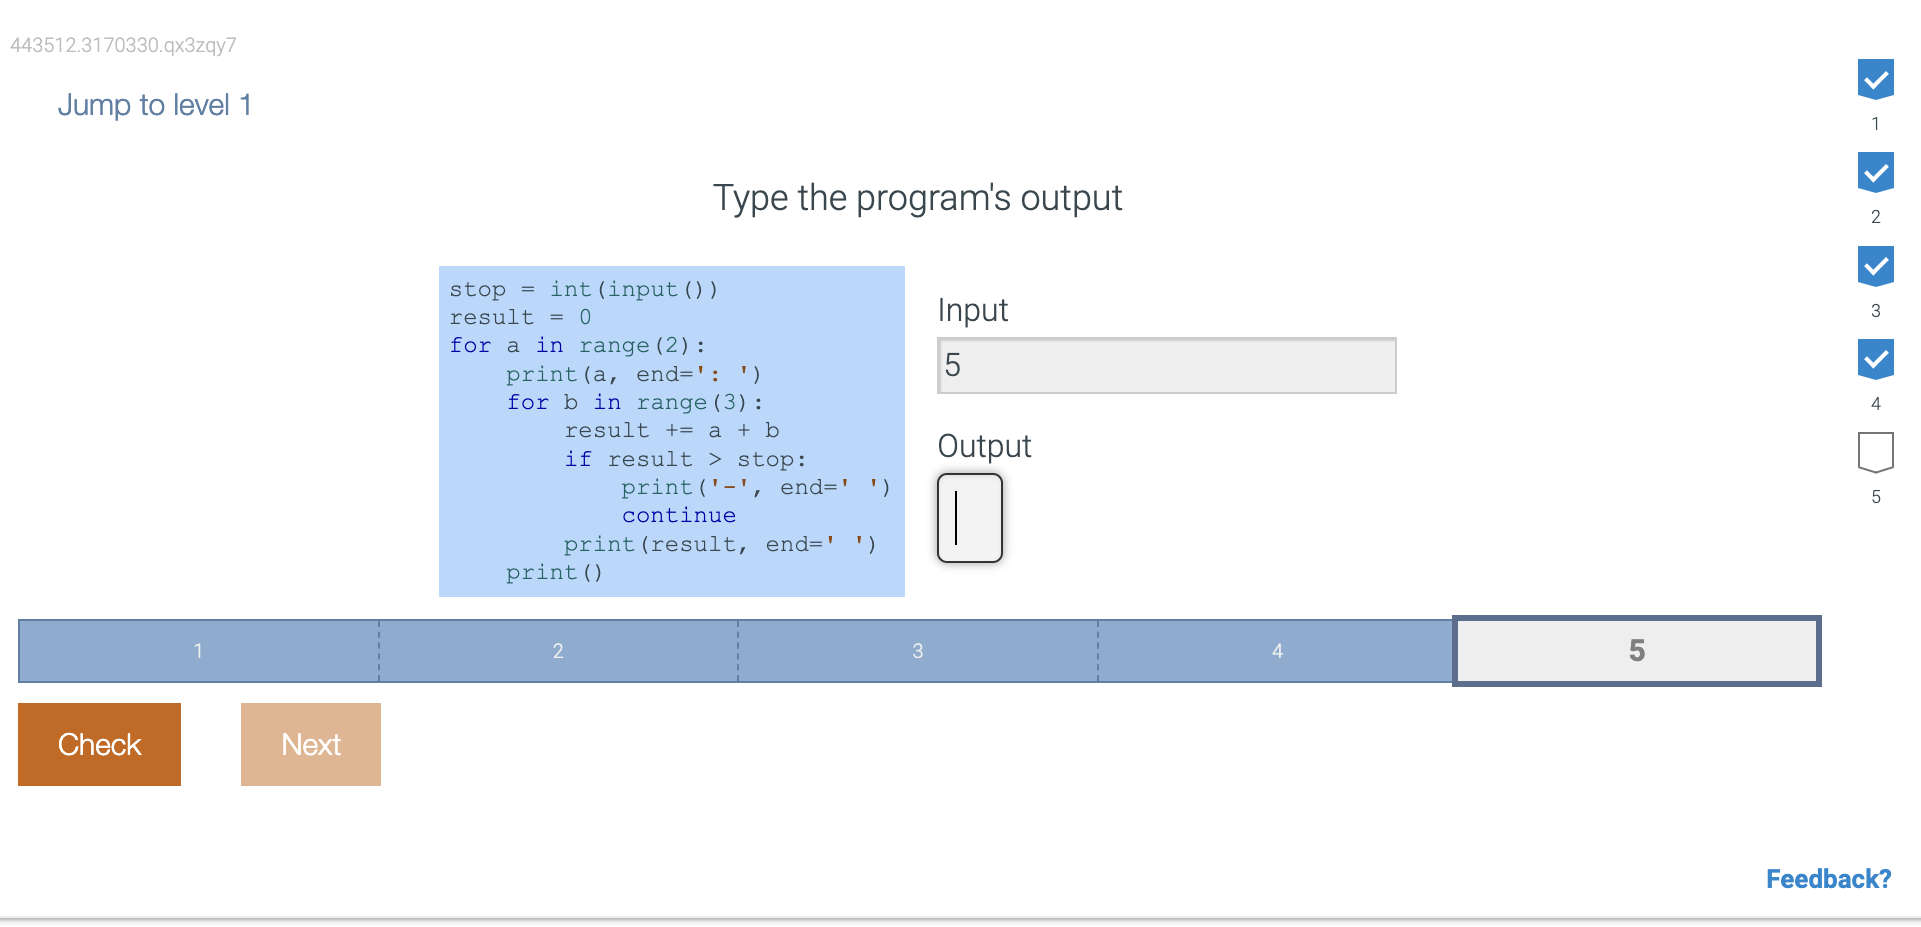Image resolution: width=1921 pixels, height=927 pixels.
Task: Click the Input field showing 5
Action: 1166,366
